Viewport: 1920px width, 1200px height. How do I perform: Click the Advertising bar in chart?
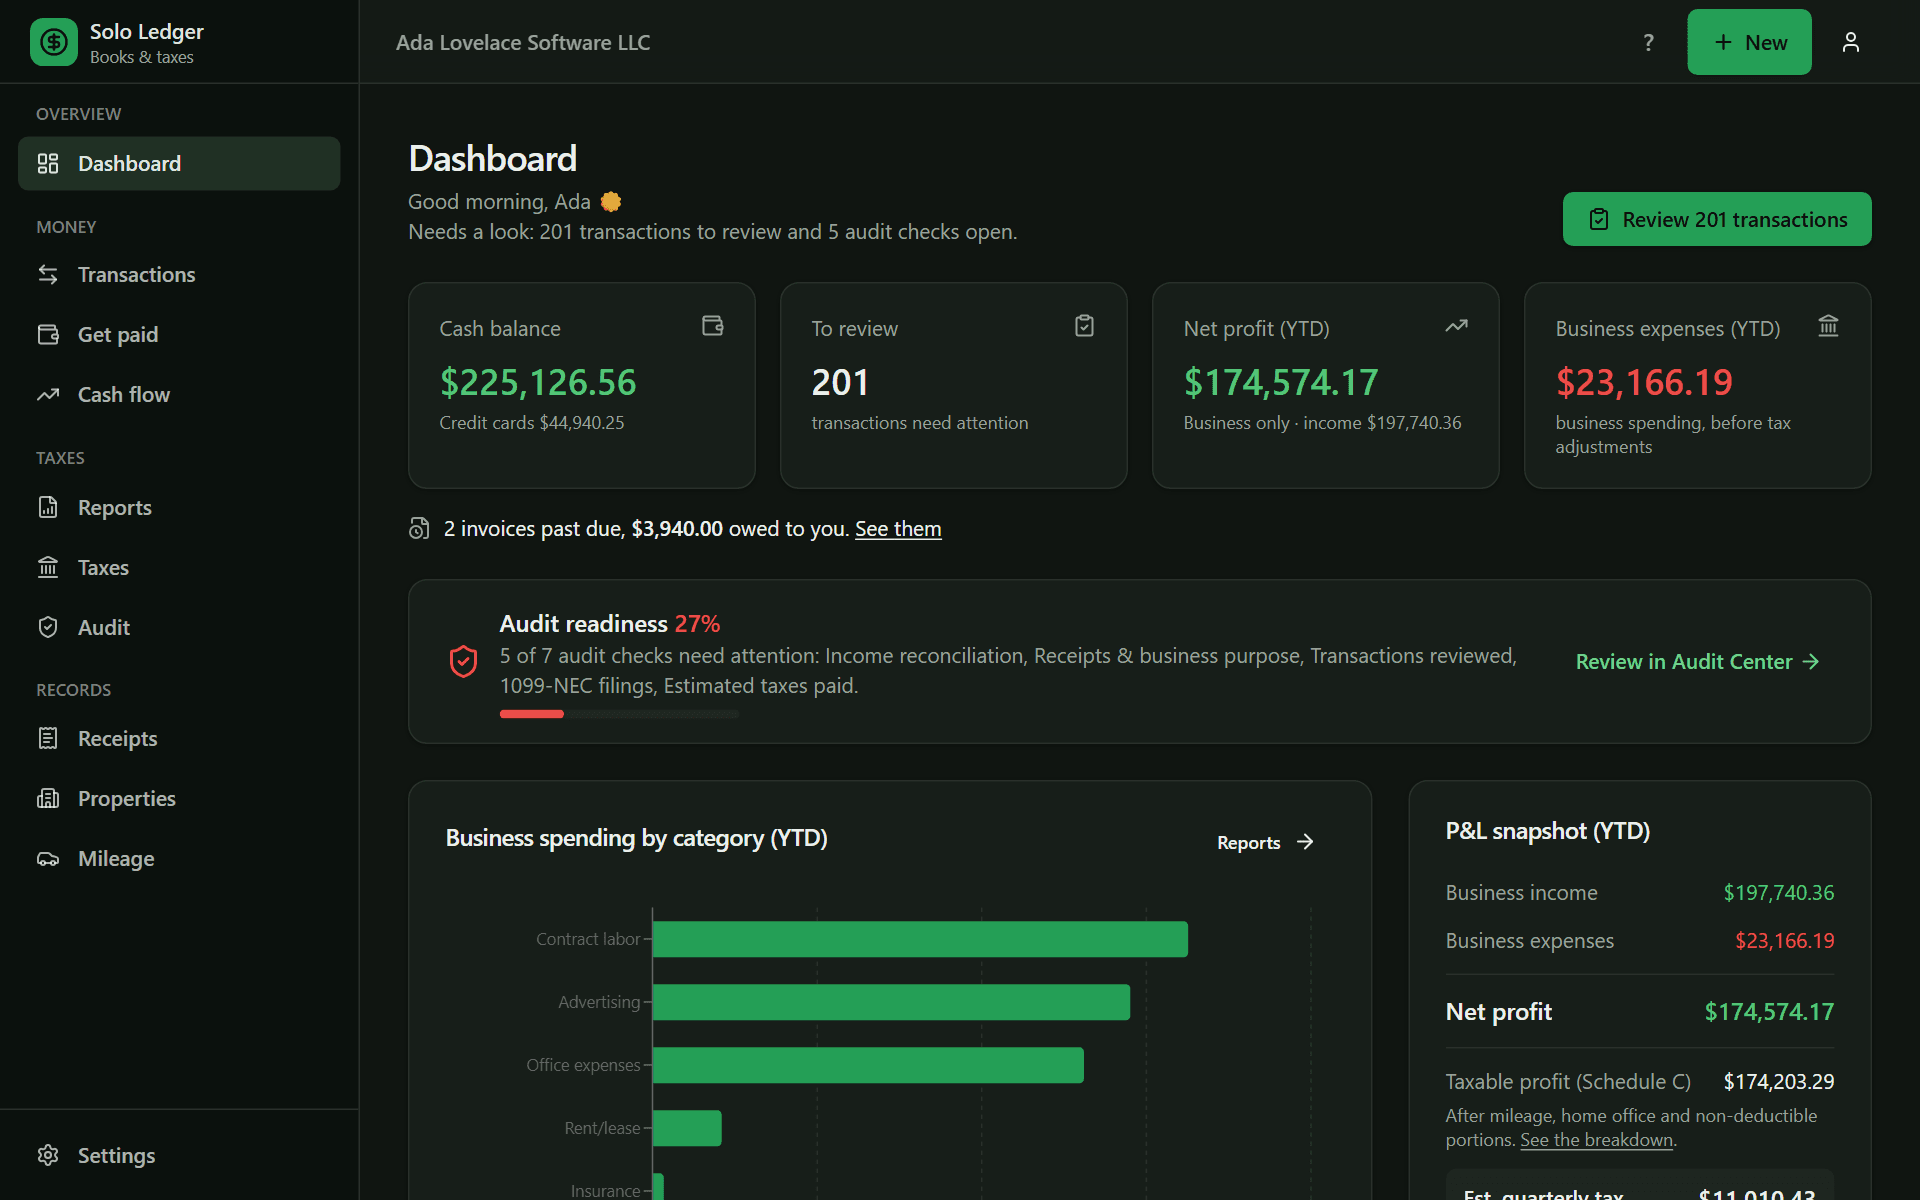click(x=891, y=1002)
